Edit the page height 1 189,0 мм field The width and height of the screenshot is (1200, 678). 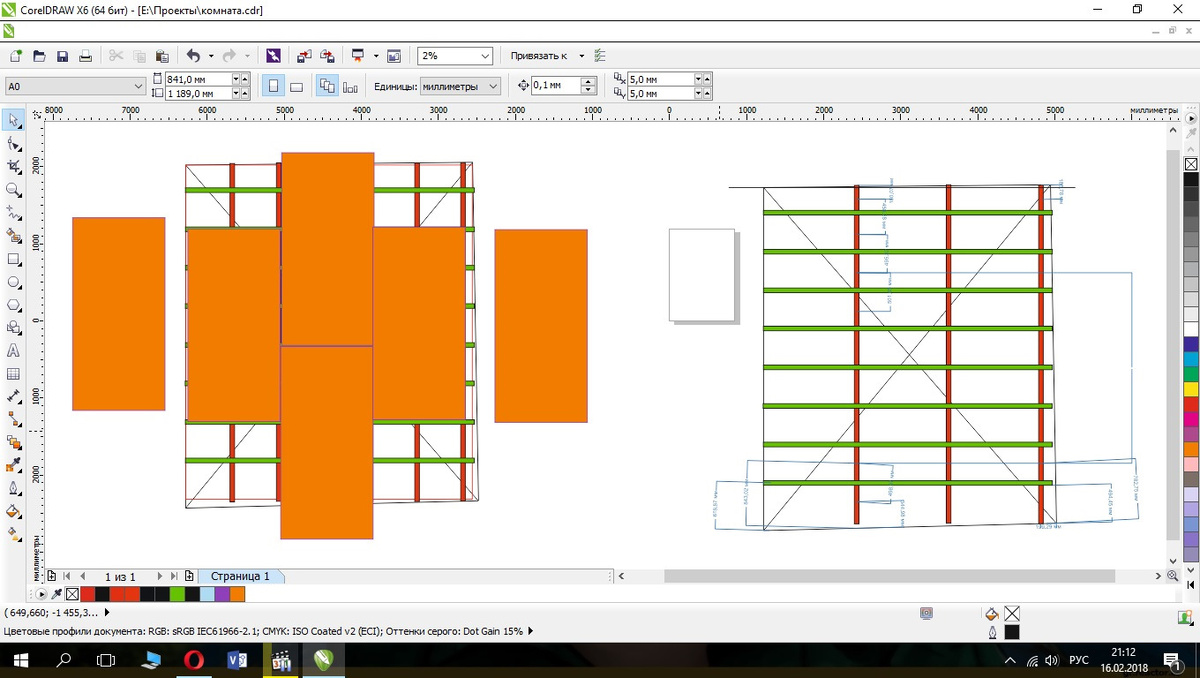(198, 93)
